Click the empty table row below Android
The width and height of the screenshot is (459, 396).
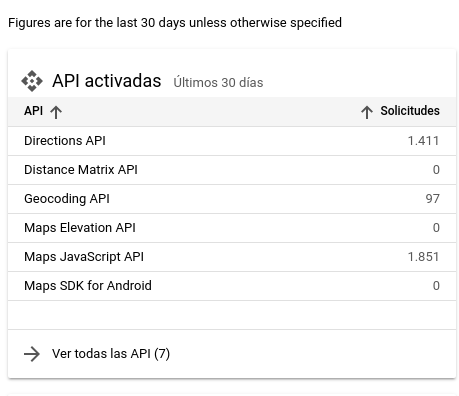[x=232, y=315]
